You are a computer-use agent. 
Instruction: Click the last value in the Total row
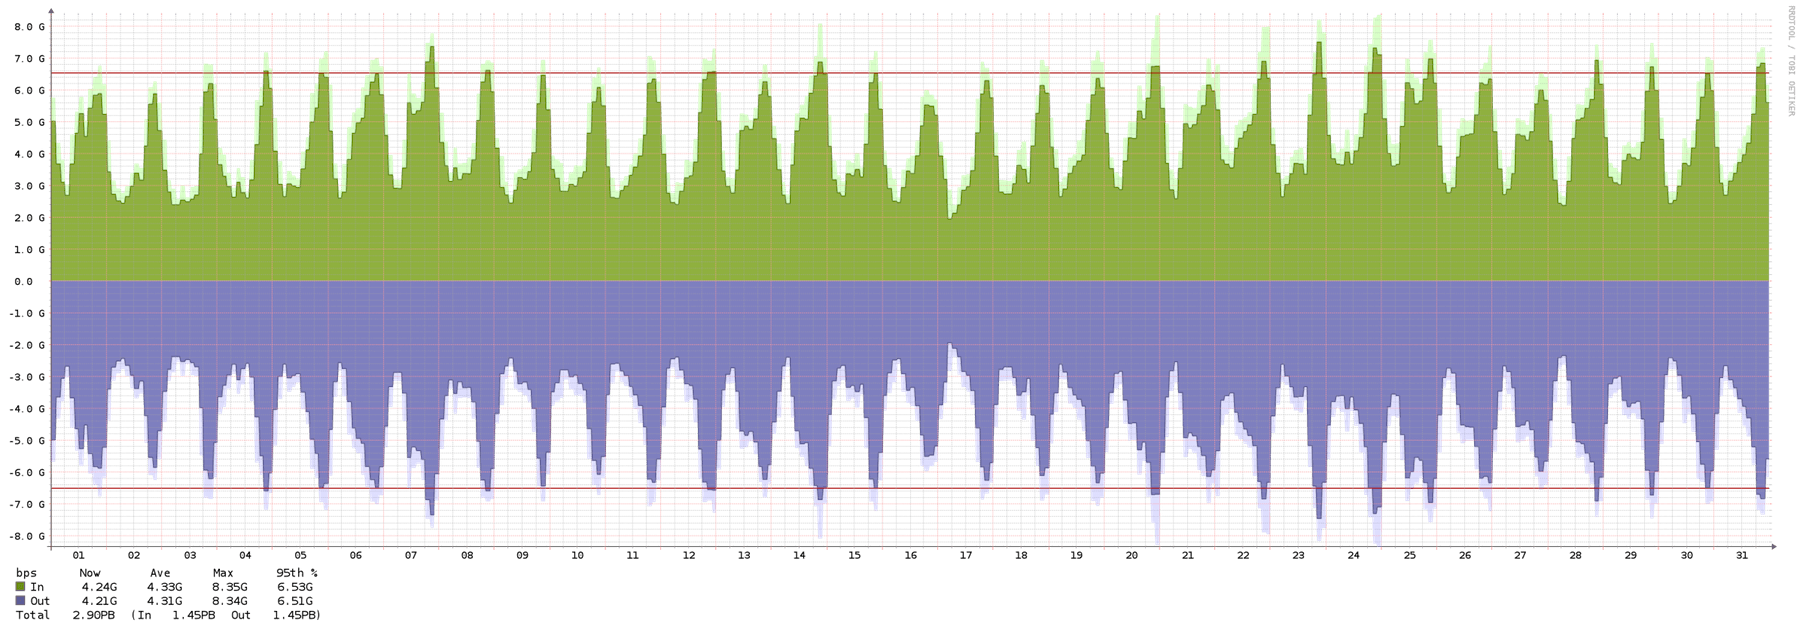coord(295,613)
